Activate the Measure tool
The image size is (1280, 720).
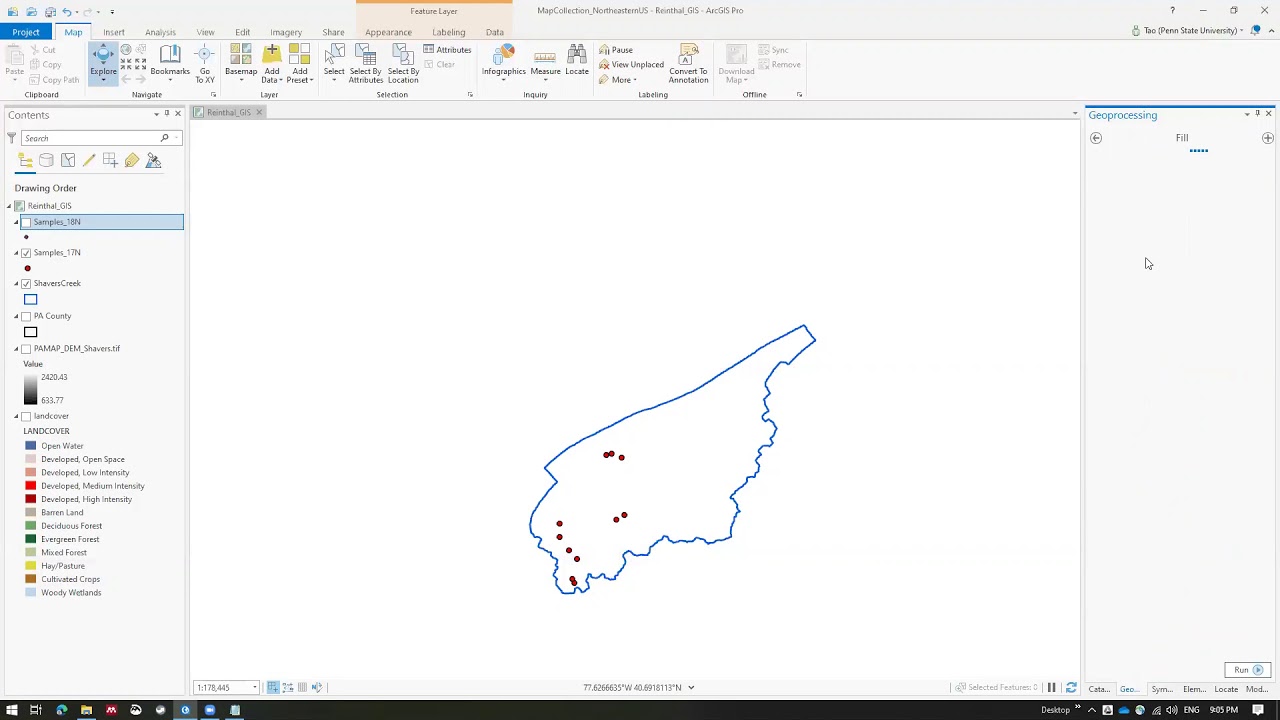click(x=545, y=62)
